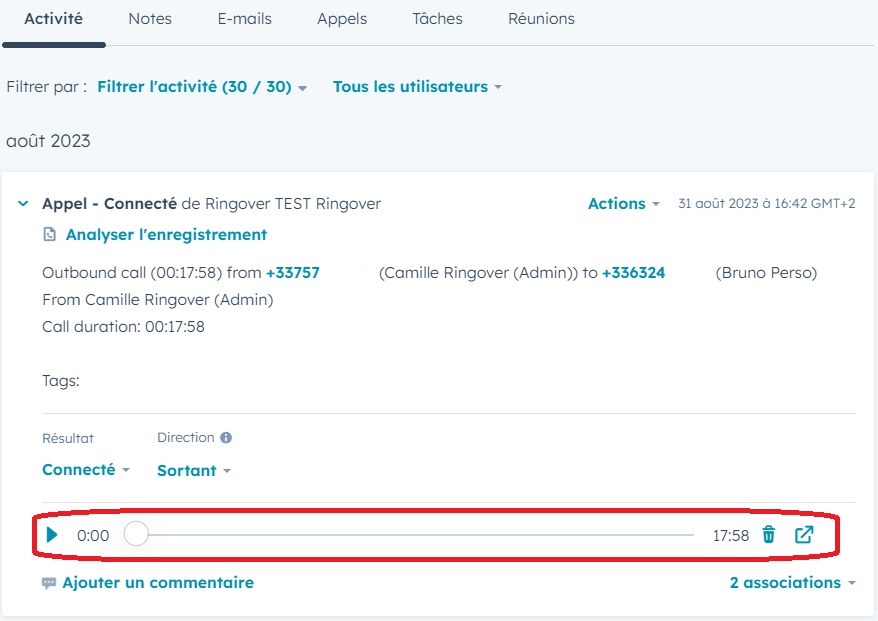Image resolution: width=878 pixels, height=621 pixels.
Task: Open the Filtrer l'activité dropdown
Action: (202, 87)
